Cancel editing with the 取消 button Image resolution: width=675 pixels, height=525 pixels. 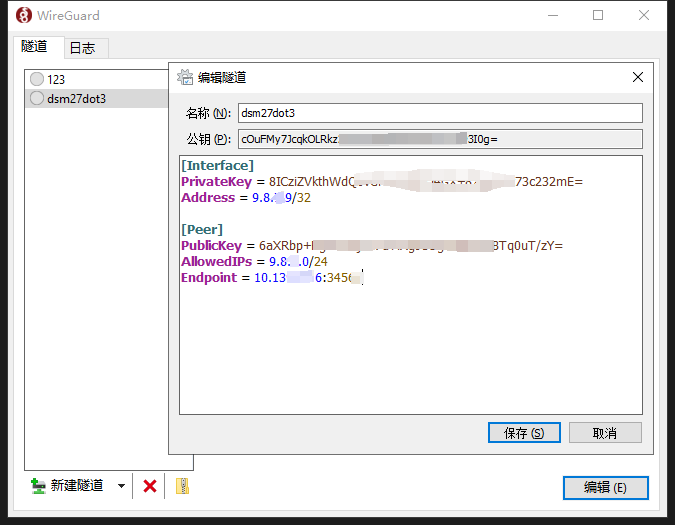click(x=605, y=432)
